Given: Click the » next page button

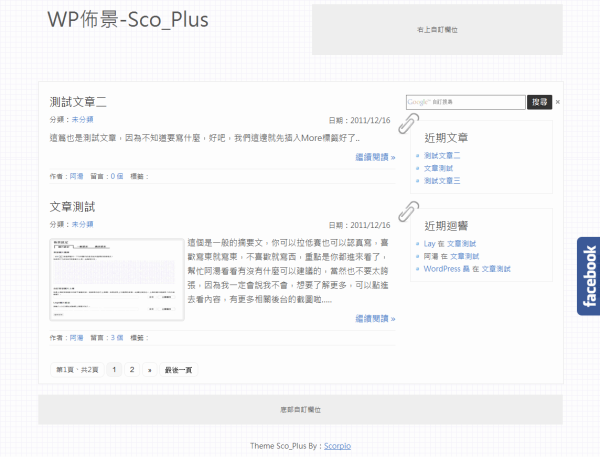Looking at the screenshot, I should click(x=150, y=369).
